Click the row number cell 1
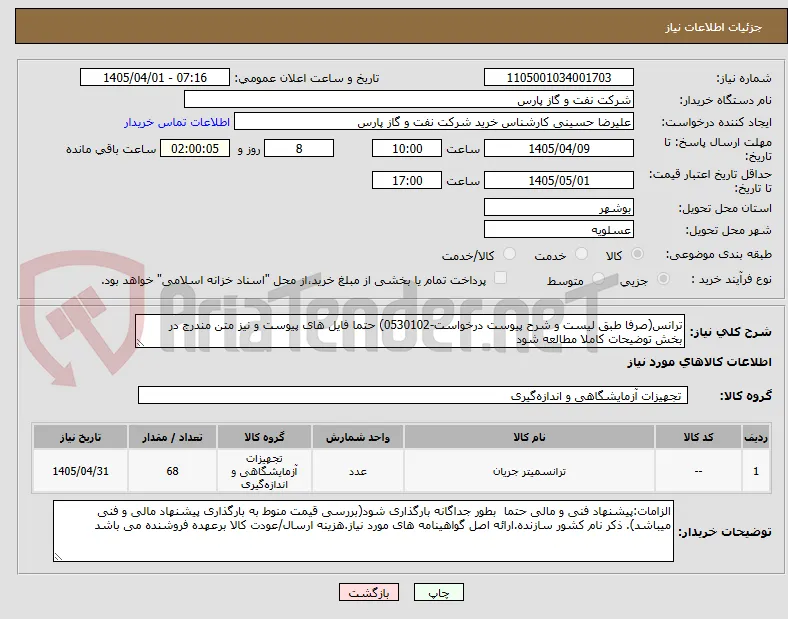 point(756,471)
